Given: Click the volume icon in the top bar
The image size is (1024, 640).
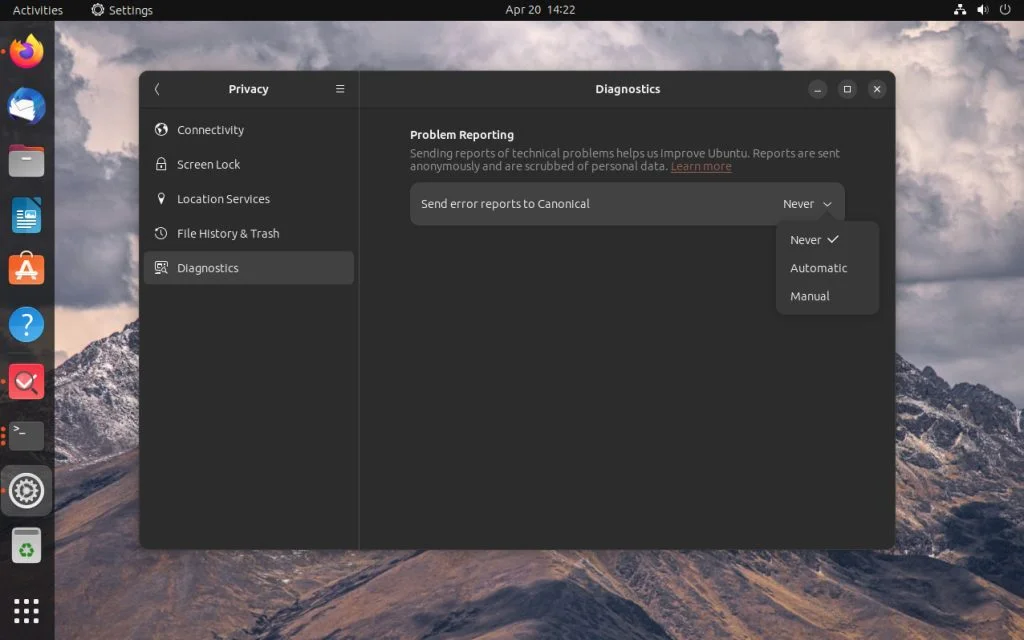Looking at the screenshot, I should (x=981, y=10).
